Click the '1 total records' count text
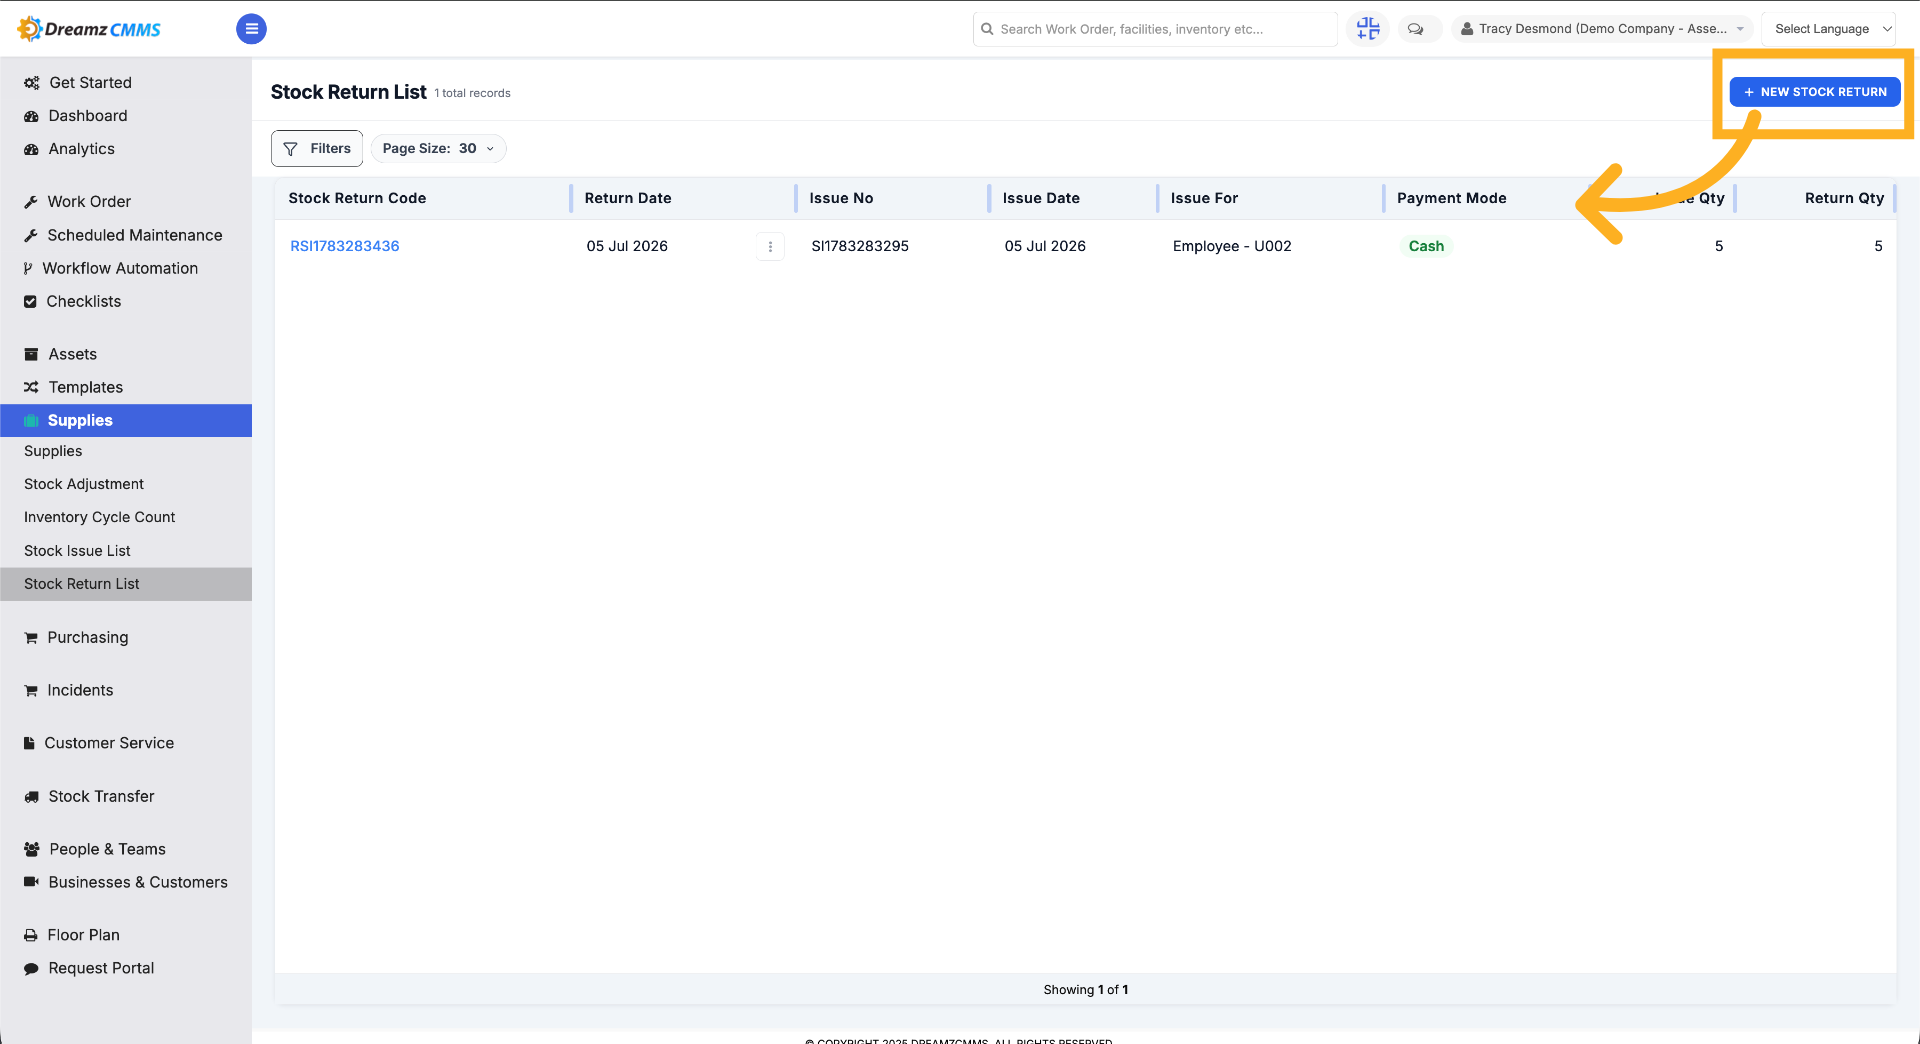The width and height of the screenshot is (1920, 1044). coord(472,93)
